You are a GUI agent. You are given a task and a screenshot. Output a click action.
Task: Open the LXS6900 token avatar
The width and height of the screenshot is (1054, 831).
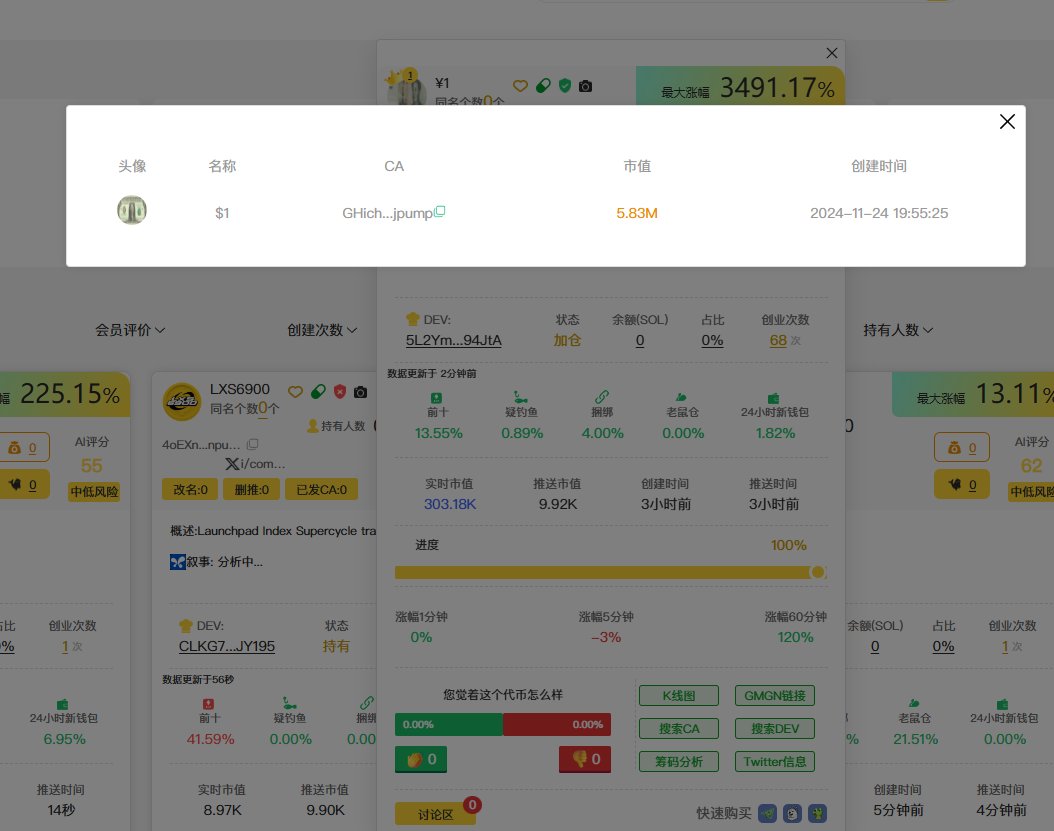click(182, 401)
